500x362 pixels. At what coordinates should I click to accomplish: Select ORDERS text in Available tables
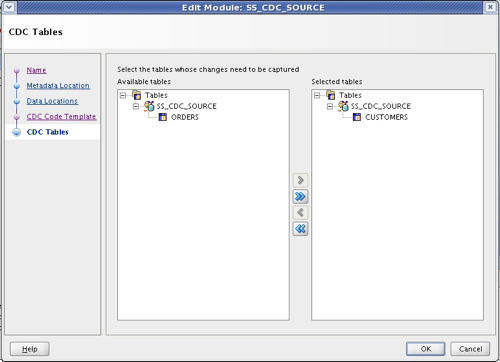(x=185, y=117)
